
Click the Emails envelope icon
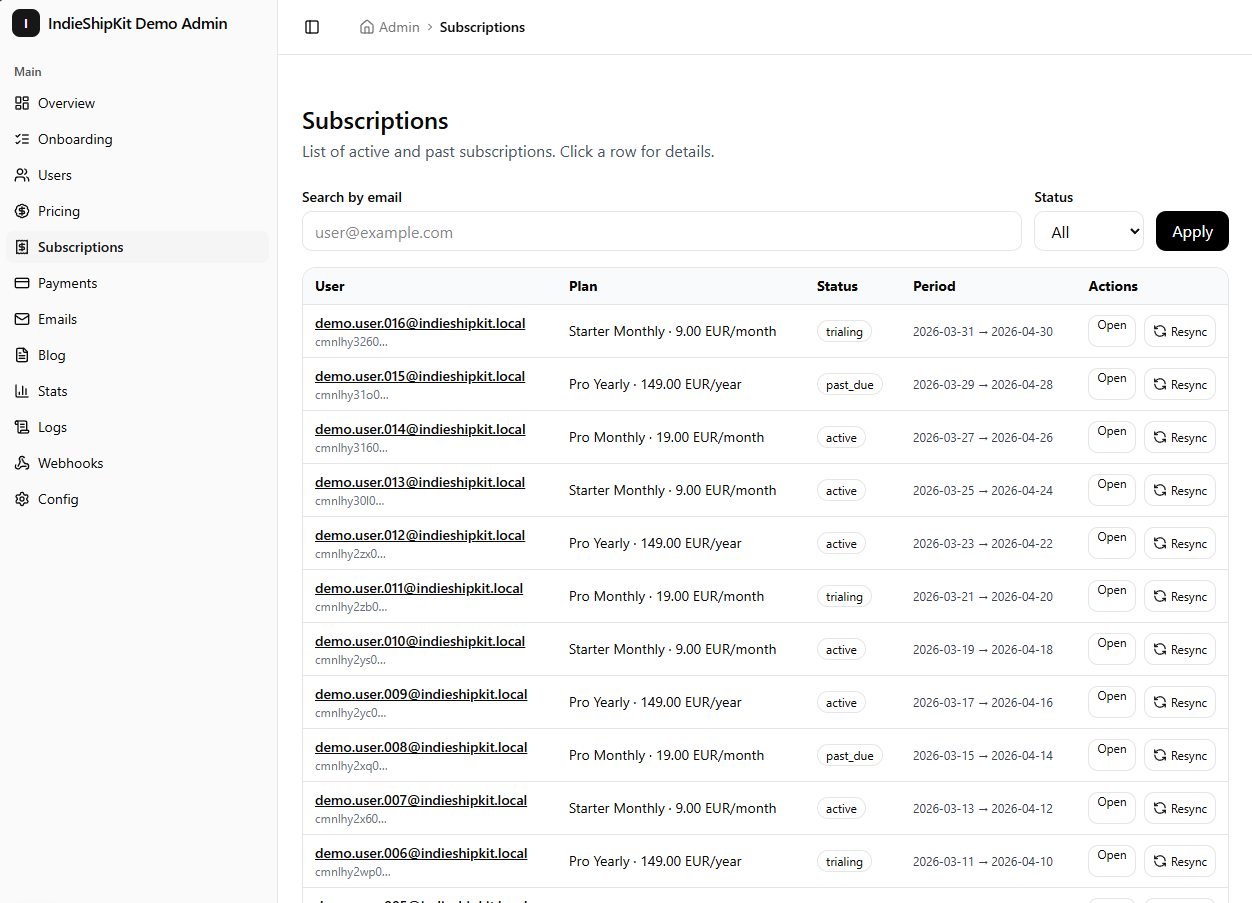(22, 319)
